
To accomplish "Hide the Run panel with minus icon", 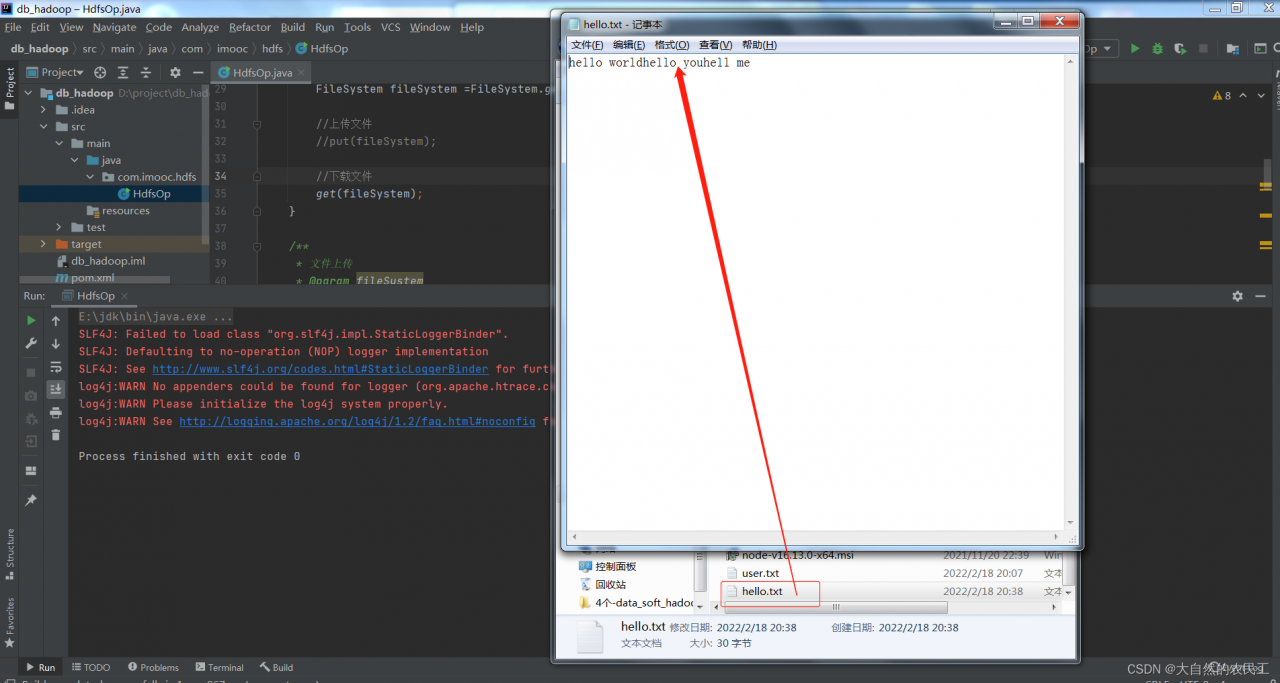I will click(1258, 296).
